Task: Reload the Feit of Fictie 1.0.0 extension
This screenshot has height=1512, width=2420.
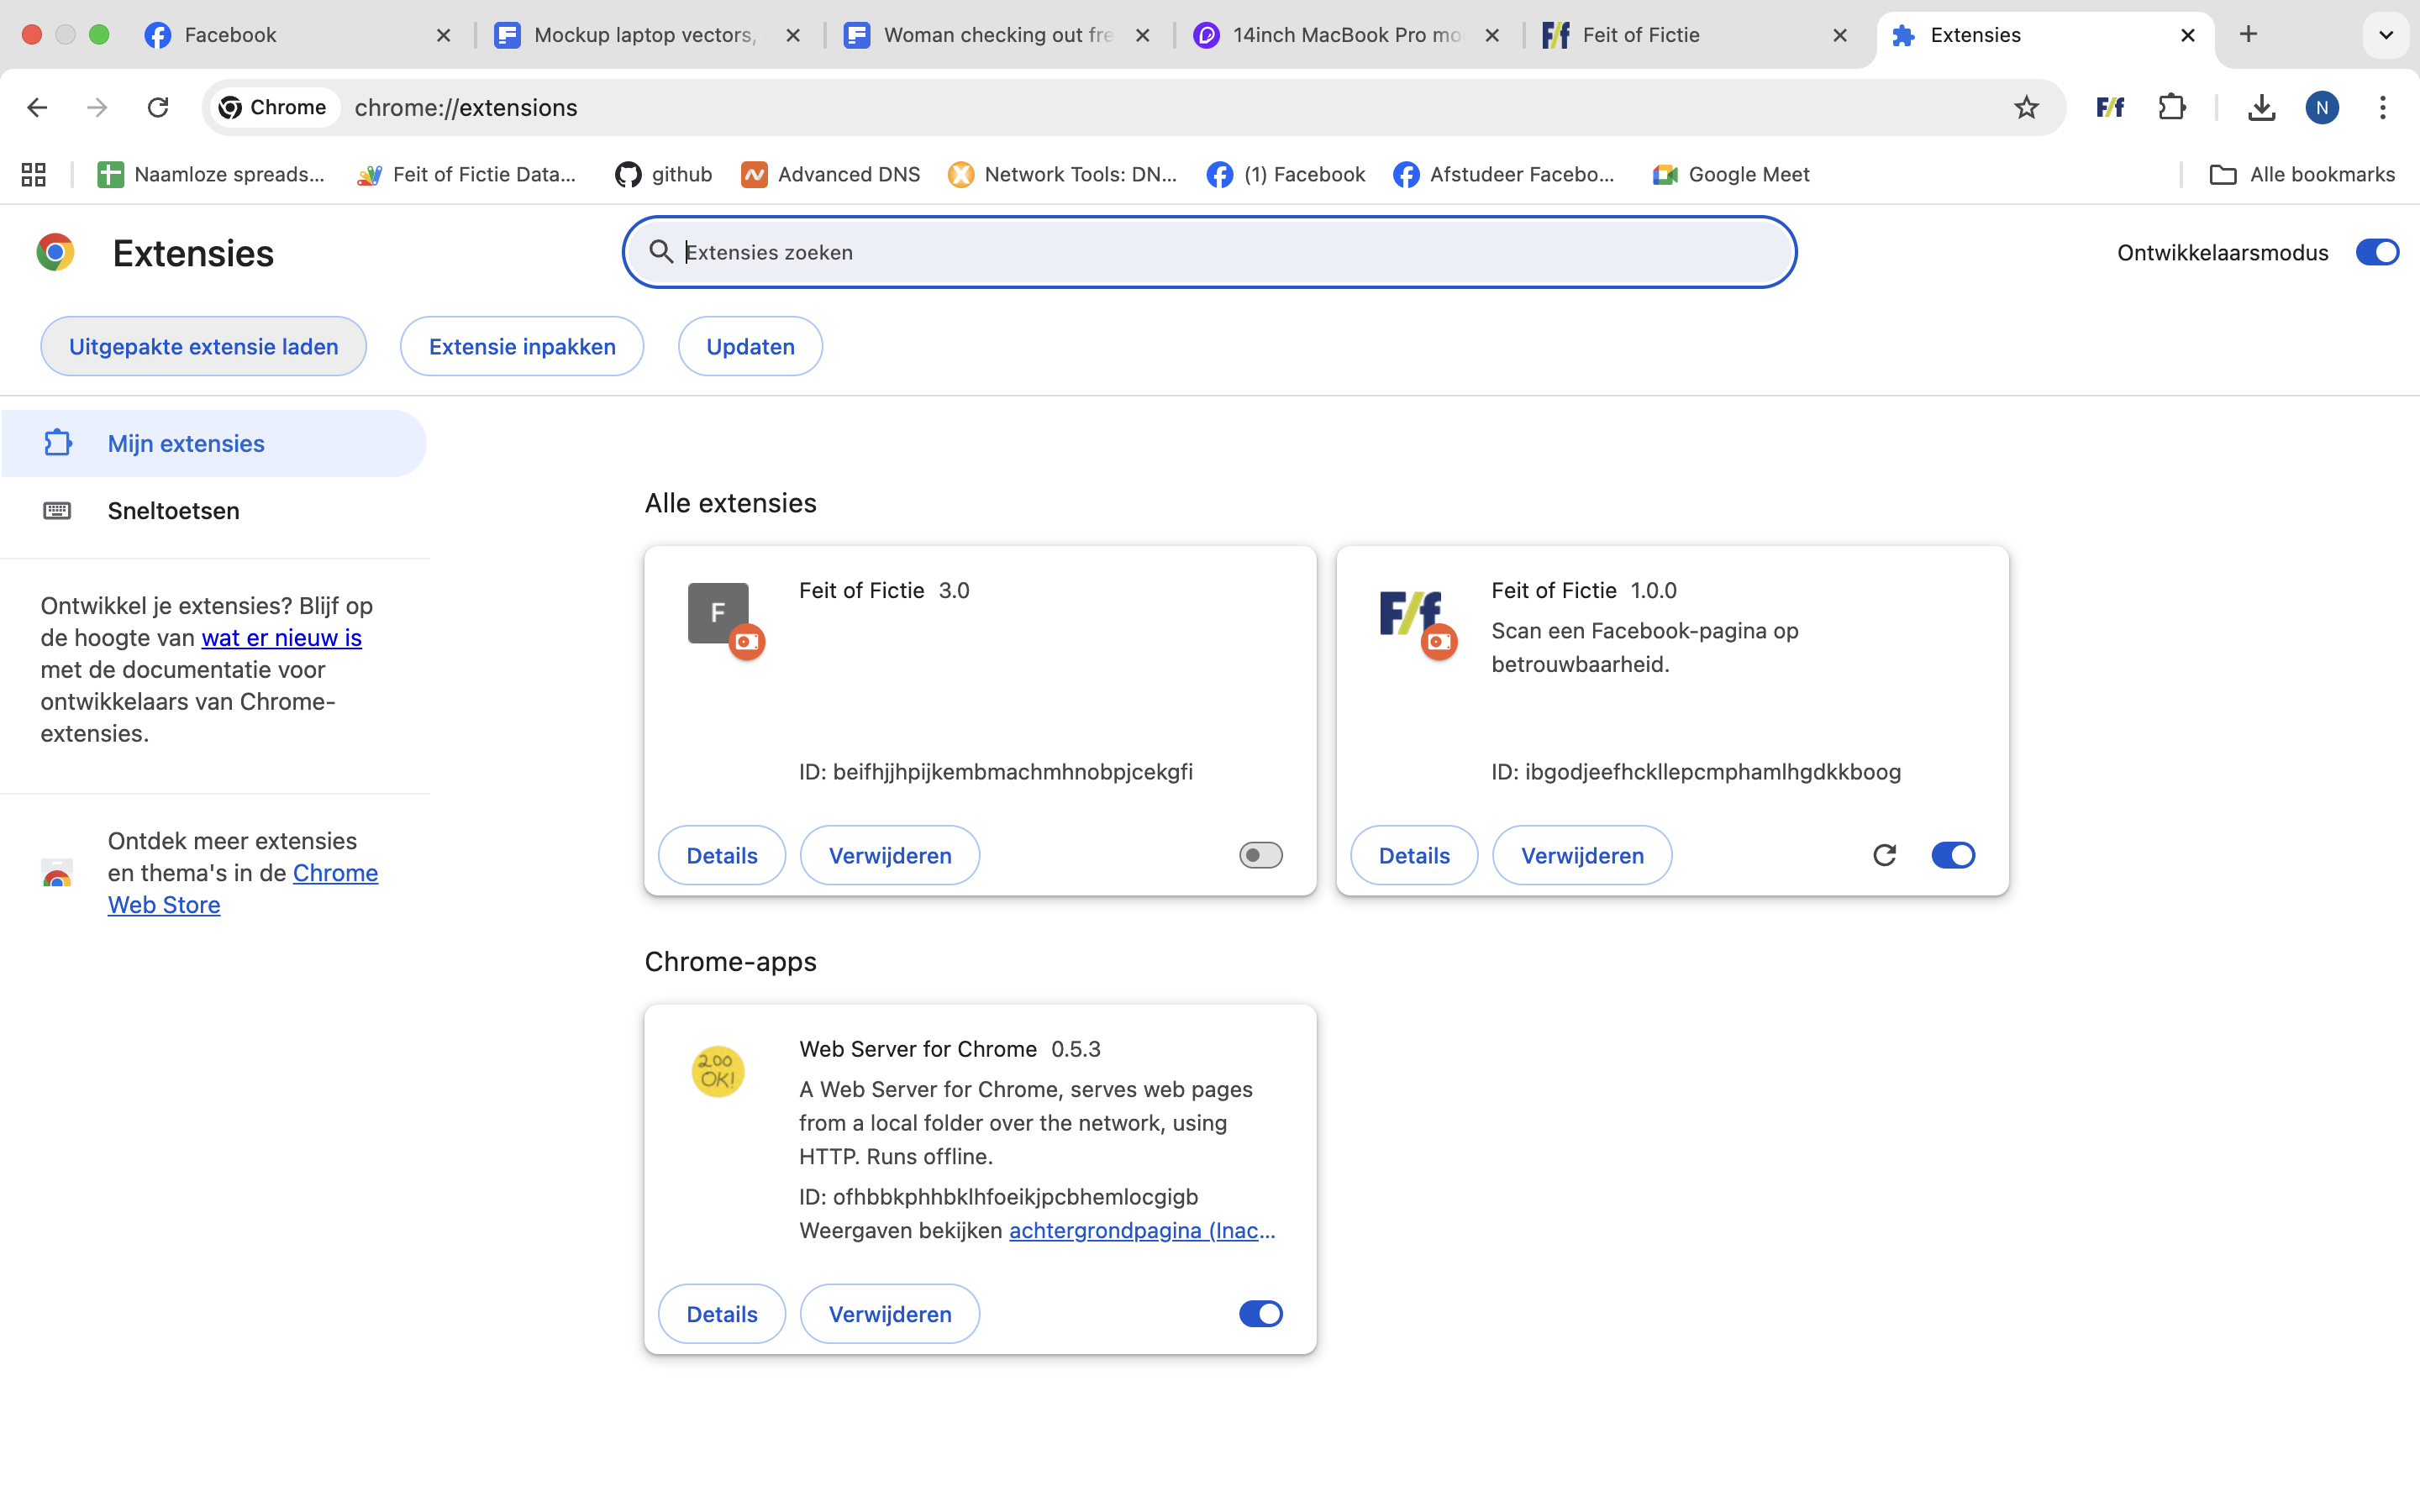Action: pos(1884,855)
